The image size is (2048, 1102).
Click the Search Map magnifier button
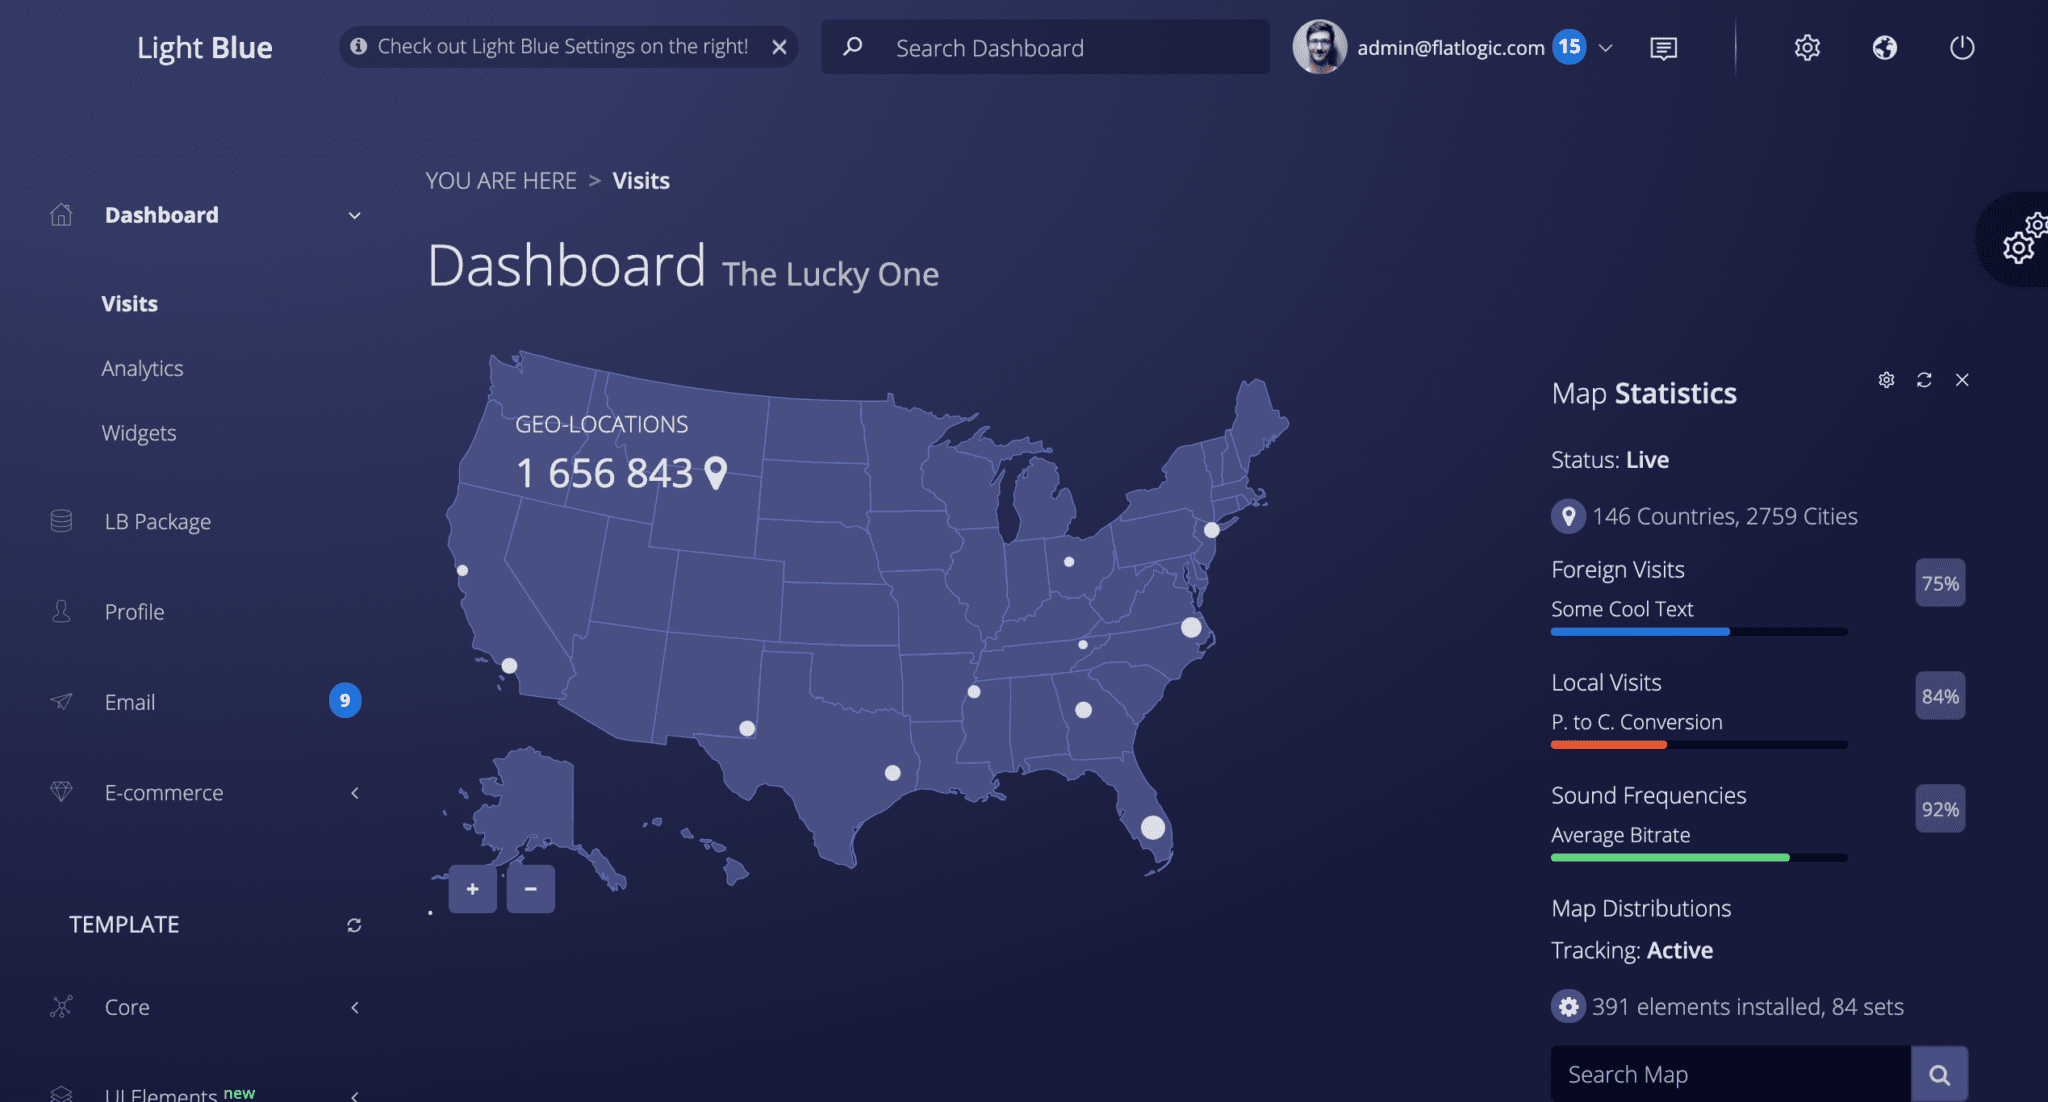1939,1075
